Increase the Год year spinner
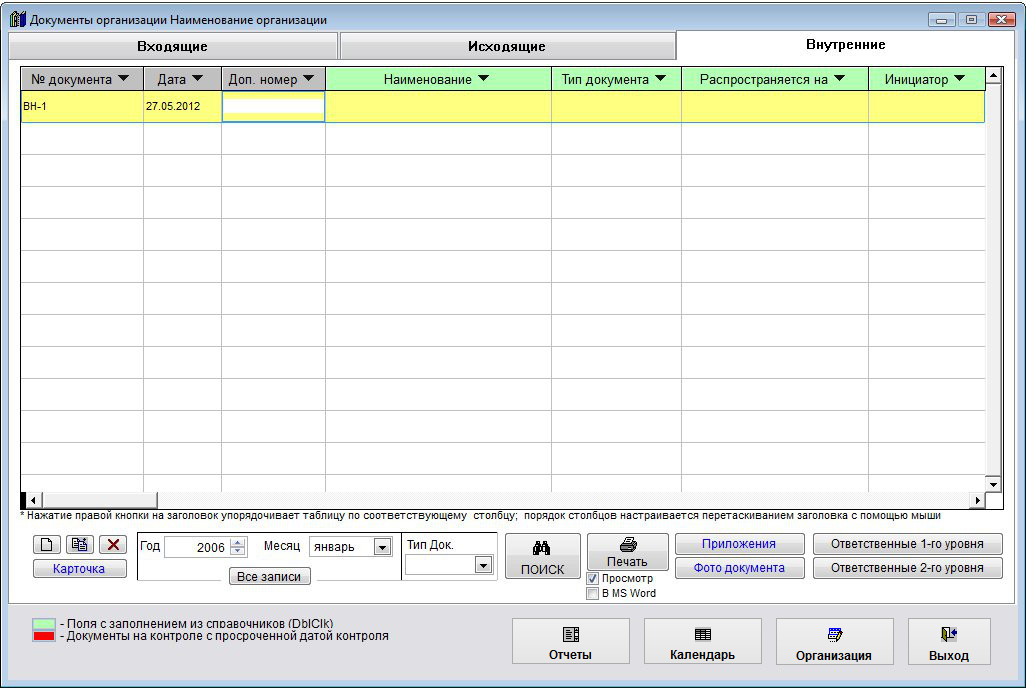1026x688 pixels. tap(237, 543)
